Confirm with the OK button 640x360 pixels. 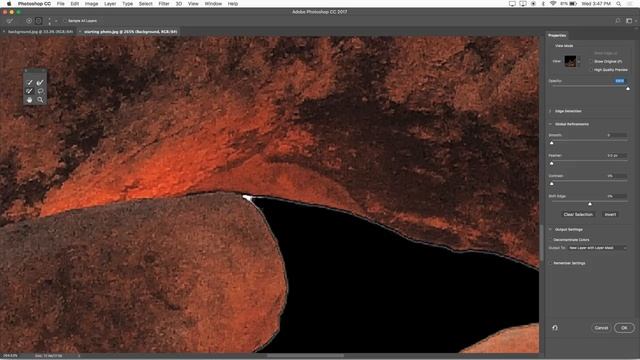(624, 328)
